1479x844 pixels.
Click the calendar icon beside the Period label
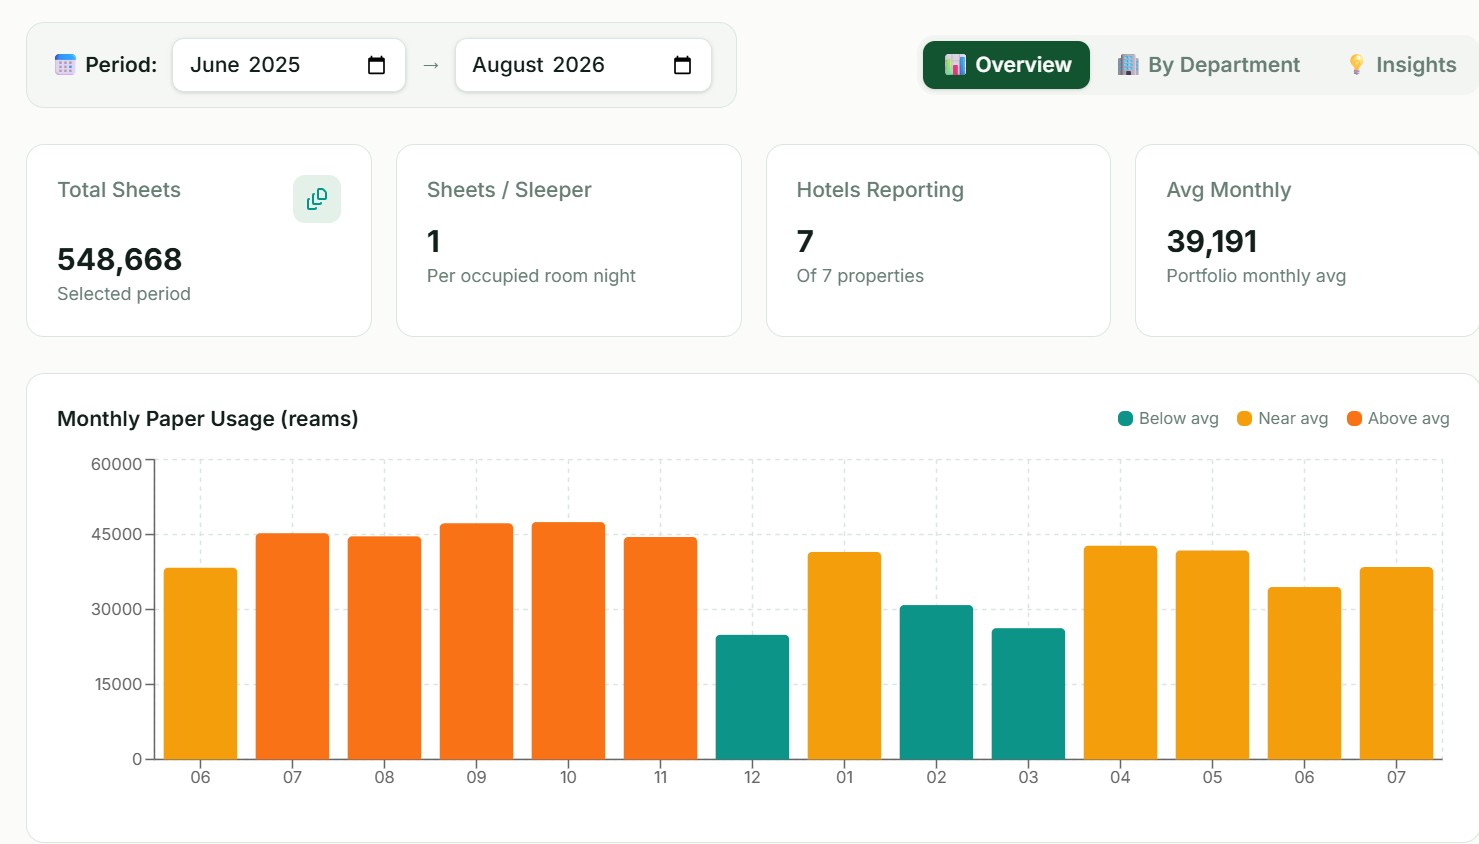point(65,65)
